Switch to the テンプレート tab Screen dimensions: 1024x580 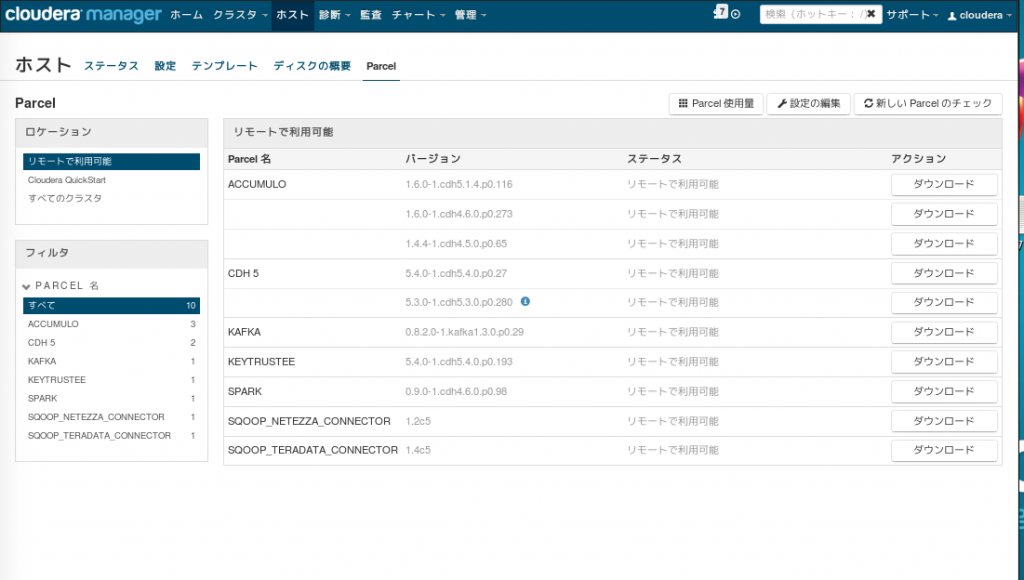224,66
